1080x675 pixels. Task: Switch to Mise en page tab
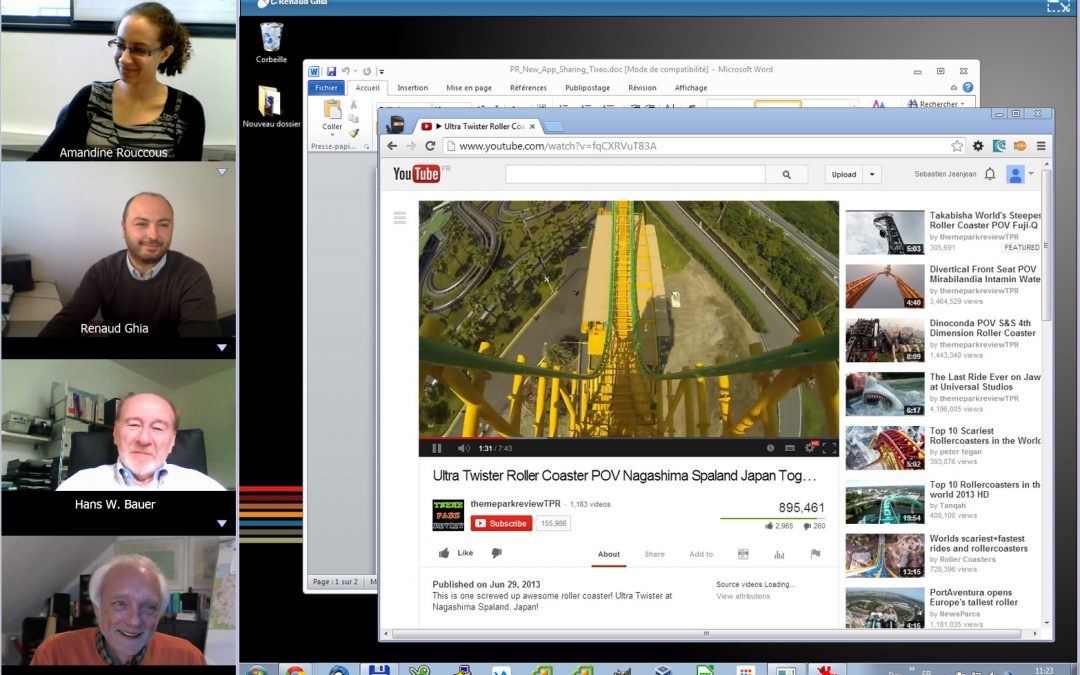tap(469, 87)
